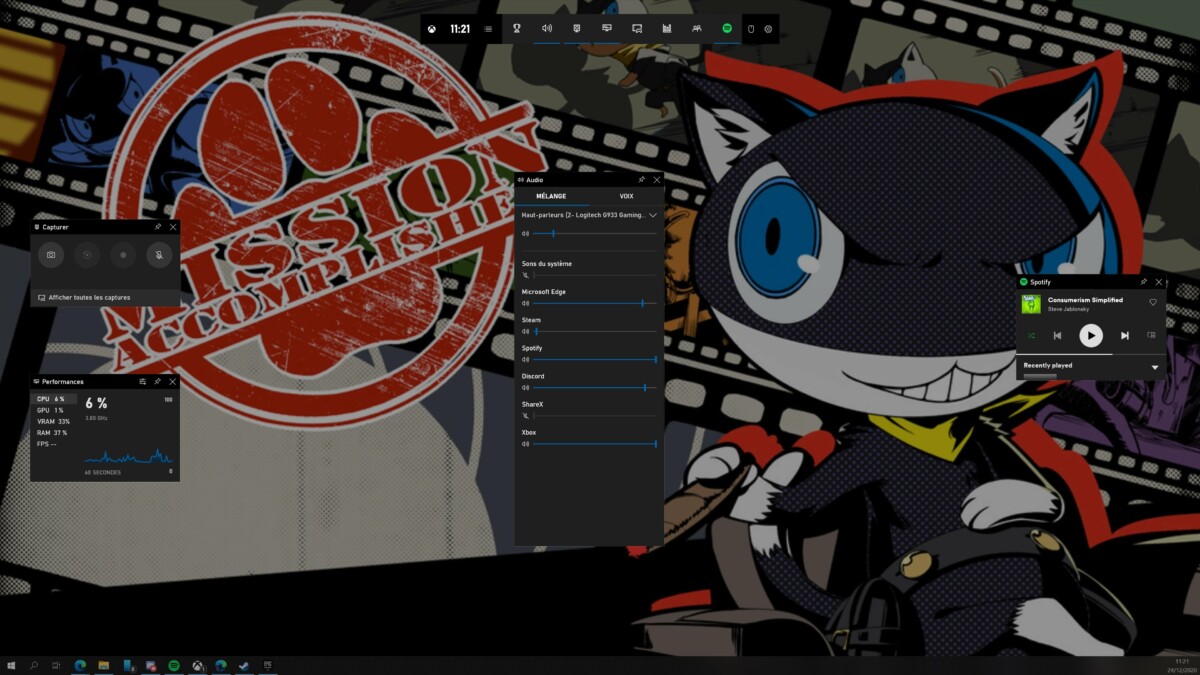The height and width of the screenshot is (675, 1200).
Task: Toggle the Performance widget from the Game Bar
Action: click(x=607, y=29)
